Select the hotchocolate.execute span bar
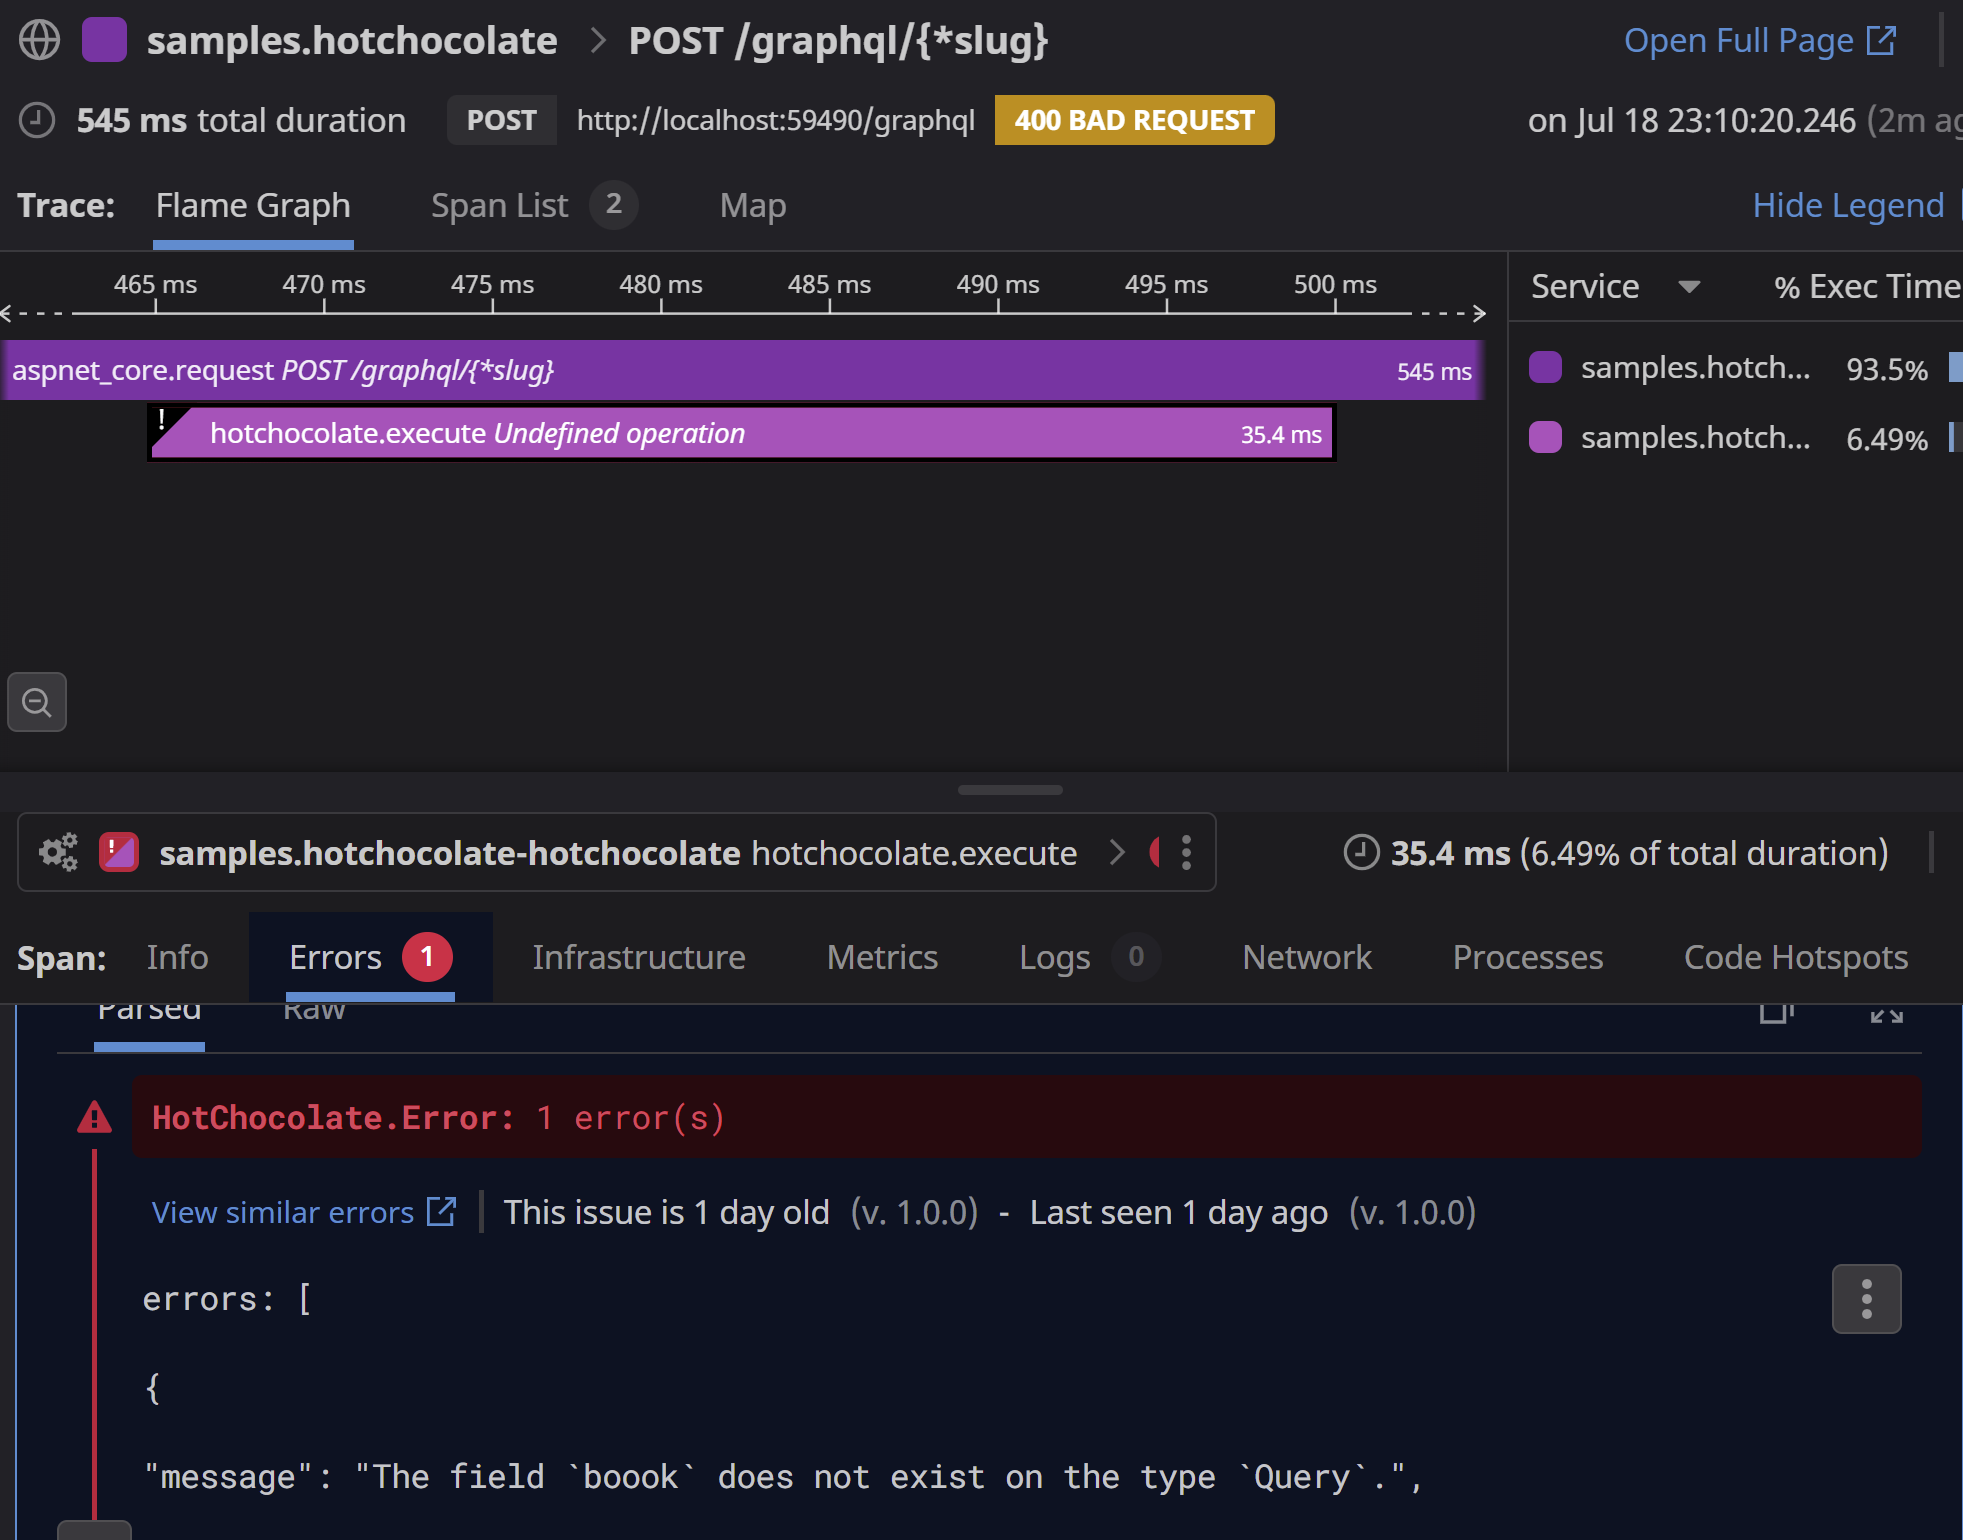This screenshot has height=1540, width=1963. (740, 434)
